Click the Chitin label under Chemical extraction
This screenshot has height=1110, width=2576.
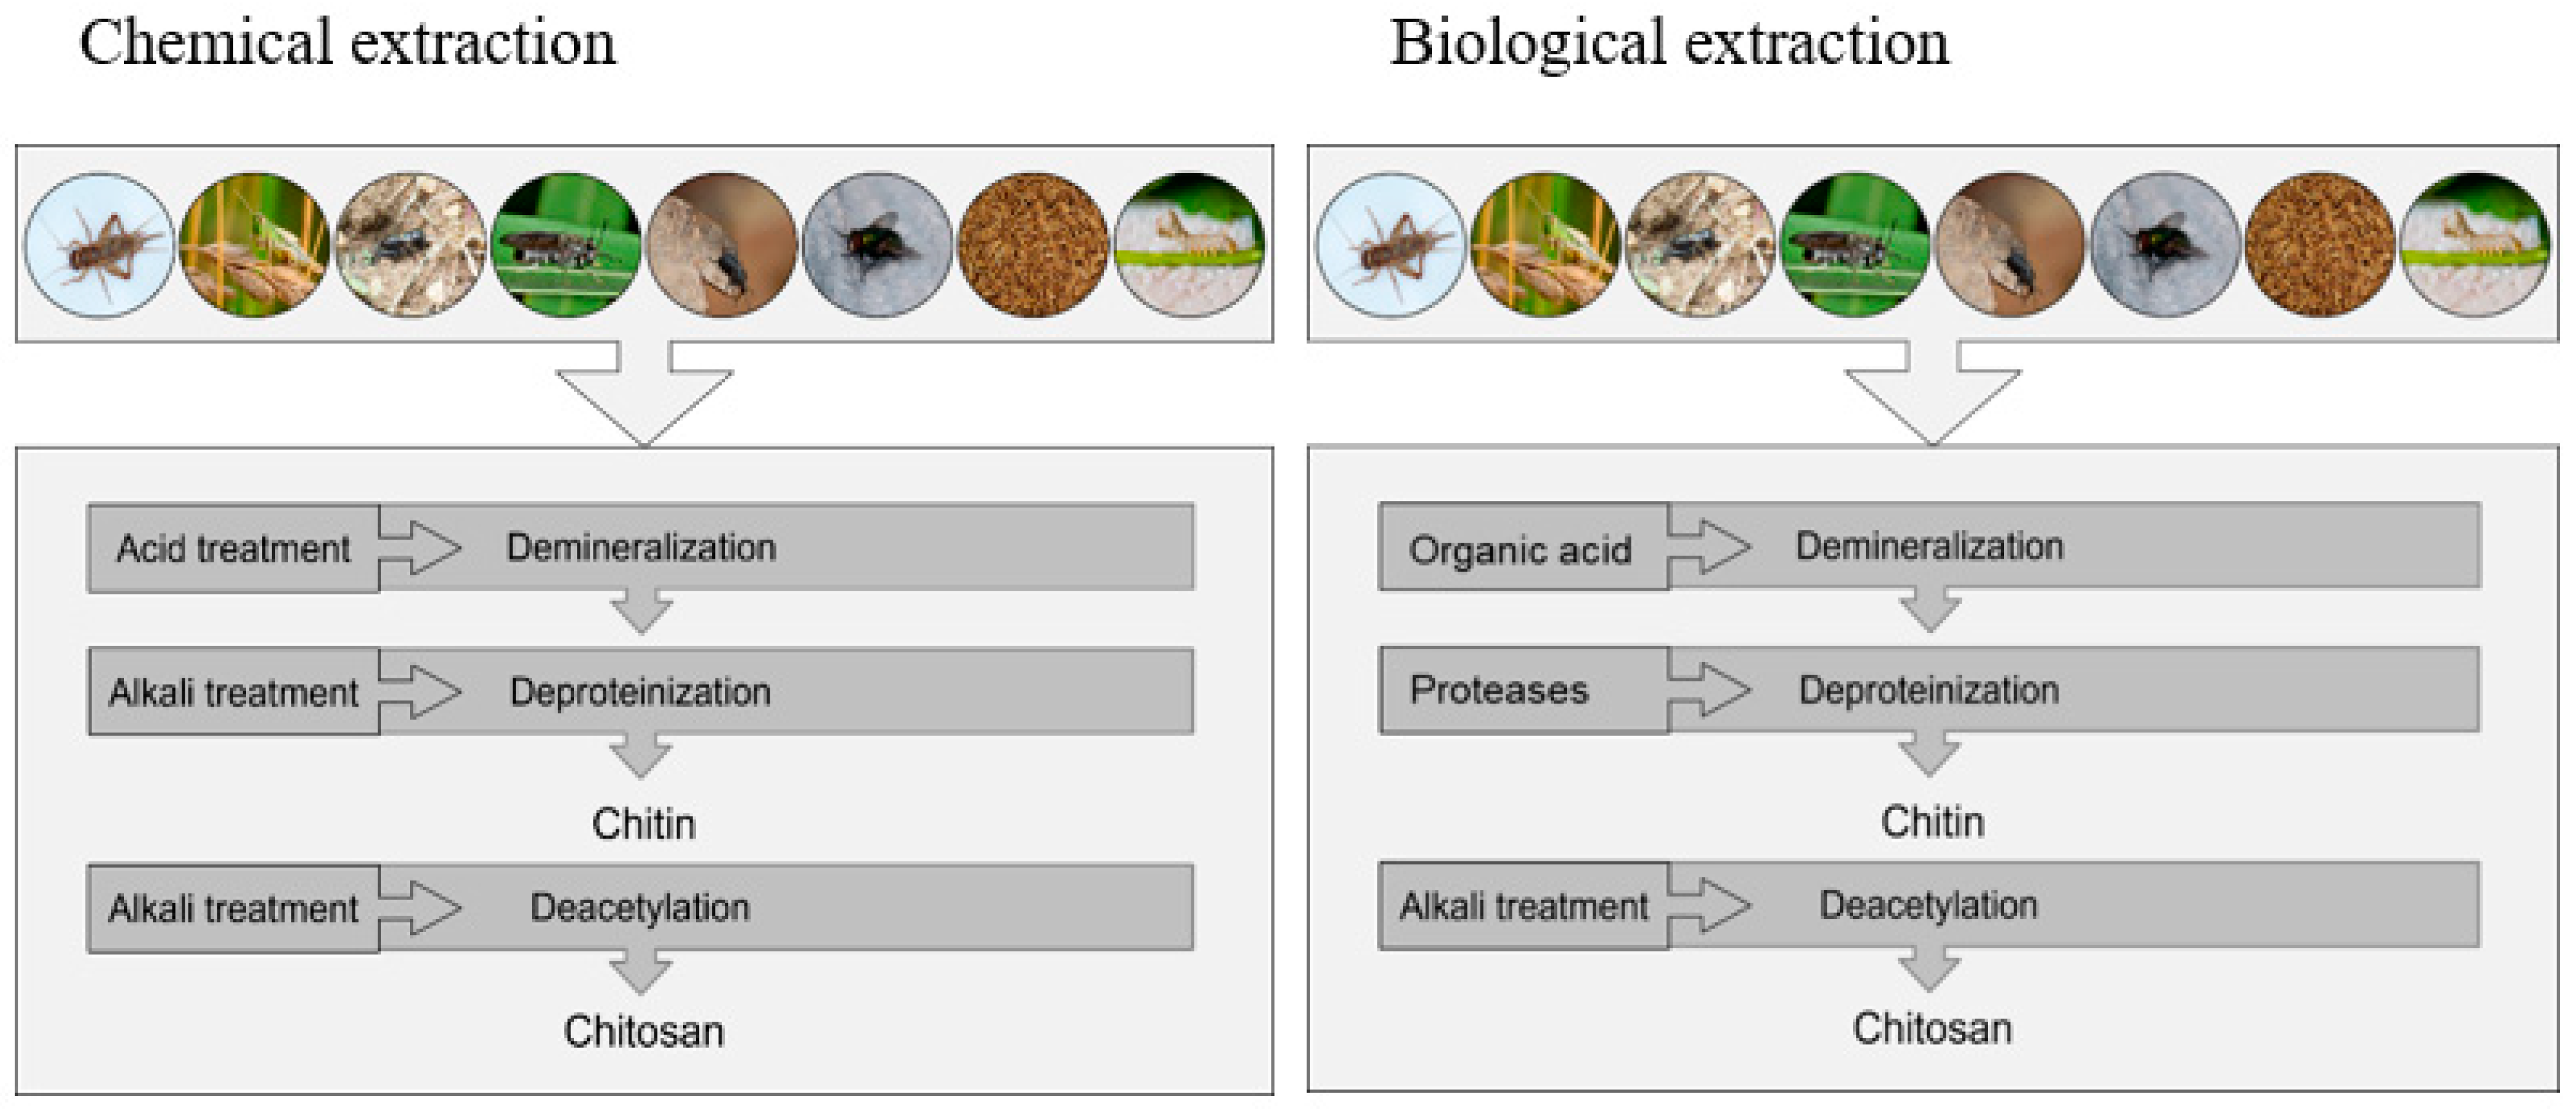[643, 824]
